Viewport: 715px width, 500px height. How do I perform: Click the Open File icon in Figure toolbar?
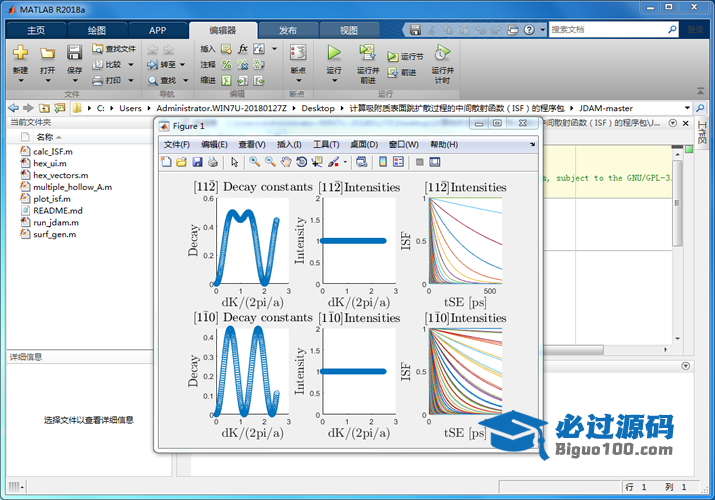point(181,162)
